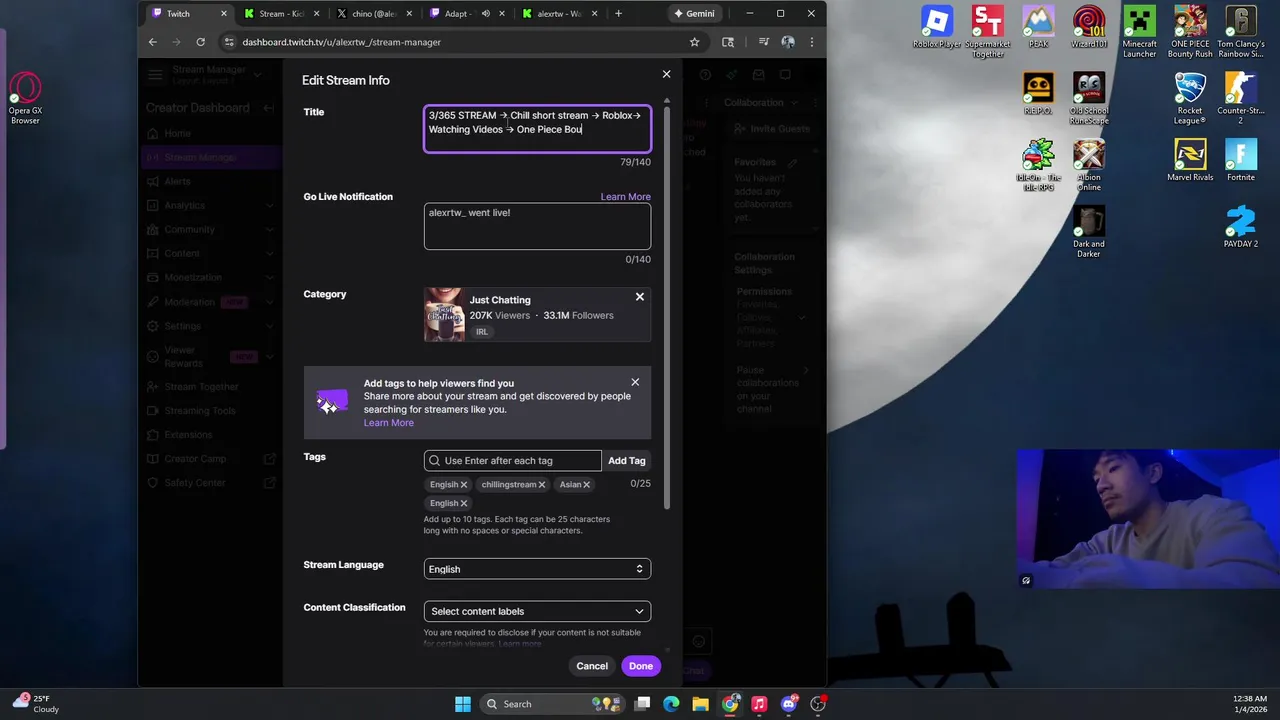Click the Just Chatting category thumbnail
The image size is (1280, 720).
pos(444,315)
